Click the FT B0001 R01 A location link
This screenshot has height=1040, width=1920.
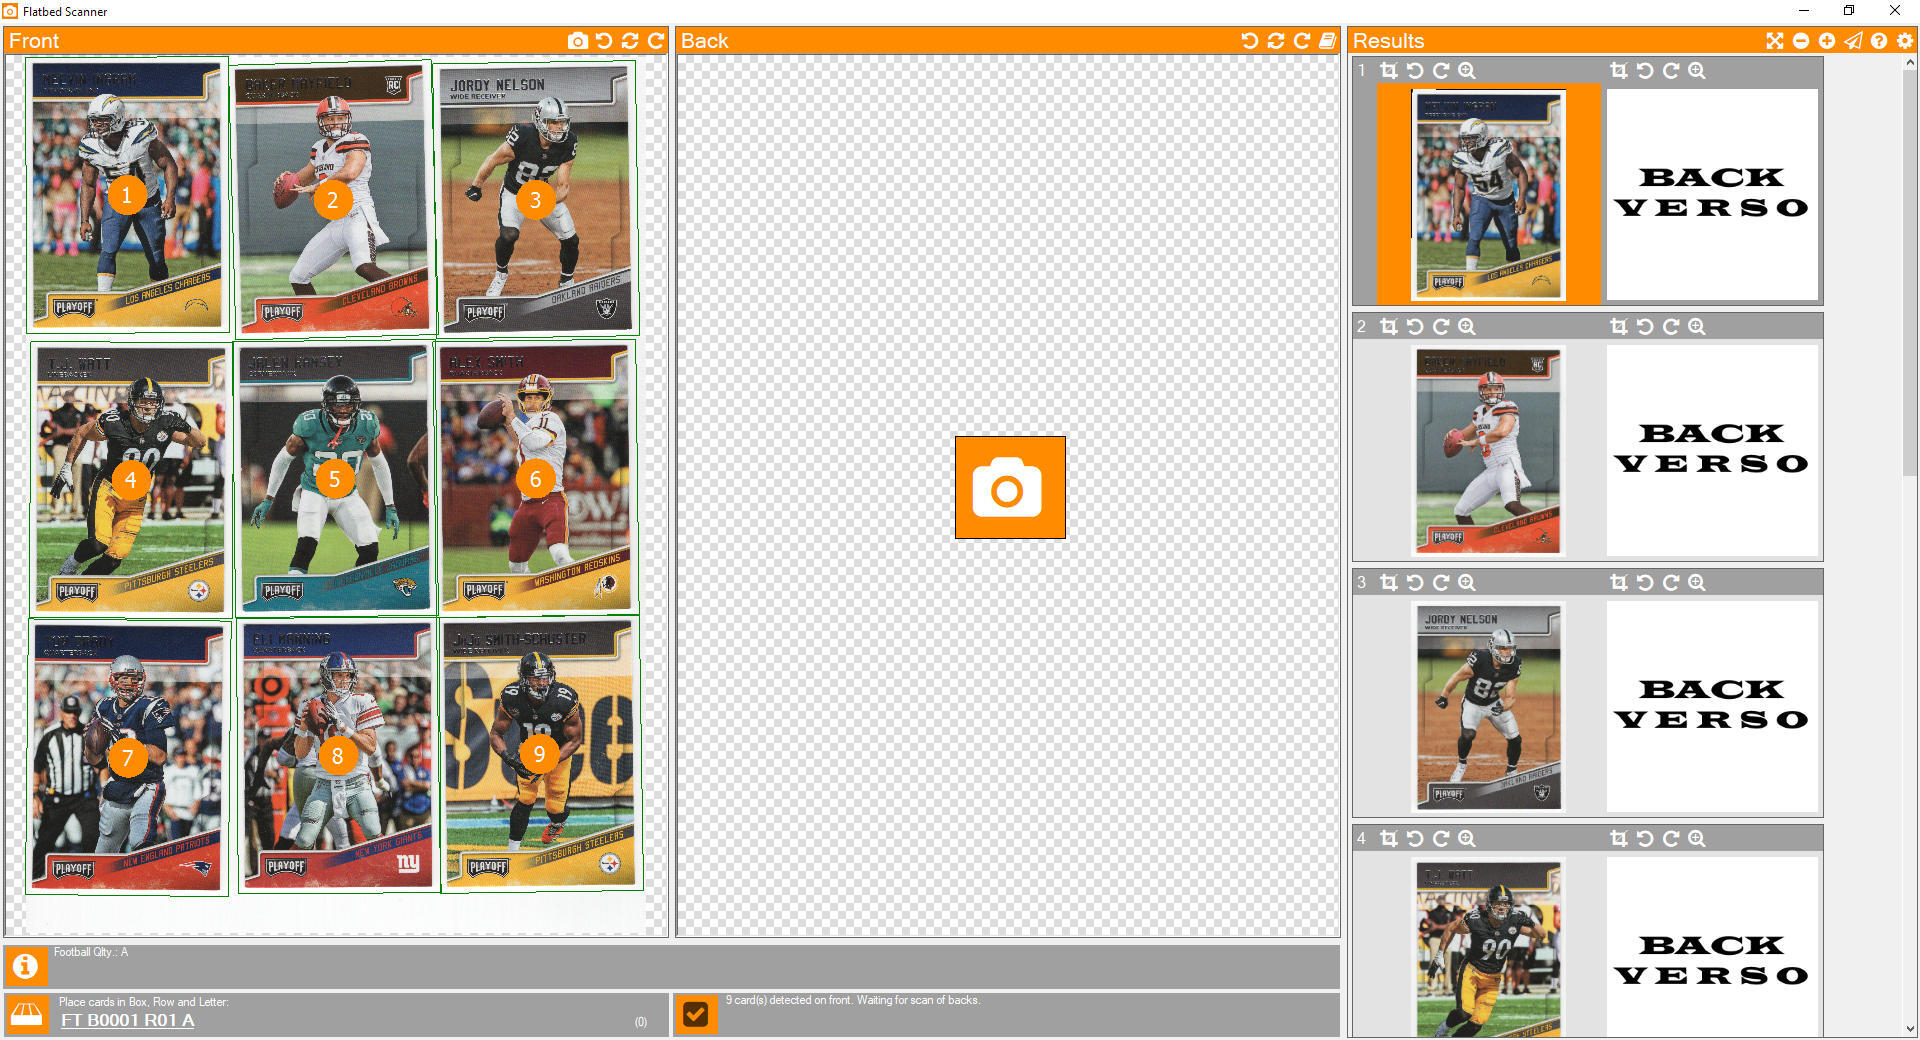tap(127, 1021)
